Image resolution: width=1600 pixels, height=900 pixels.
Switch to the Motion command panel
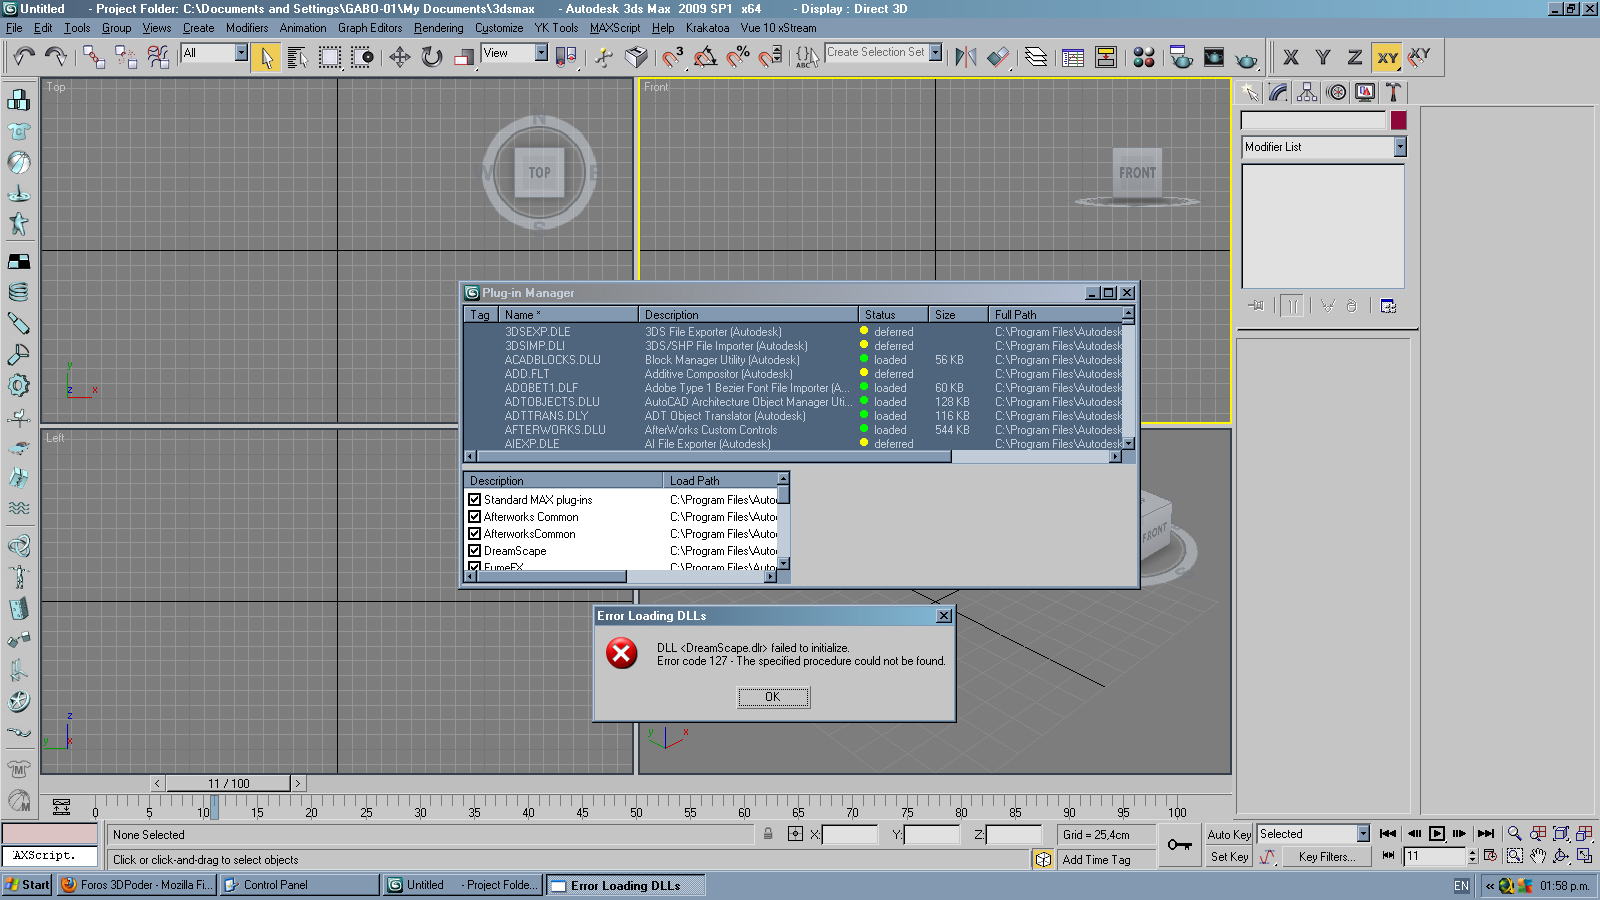click(x=1336, y=92)
